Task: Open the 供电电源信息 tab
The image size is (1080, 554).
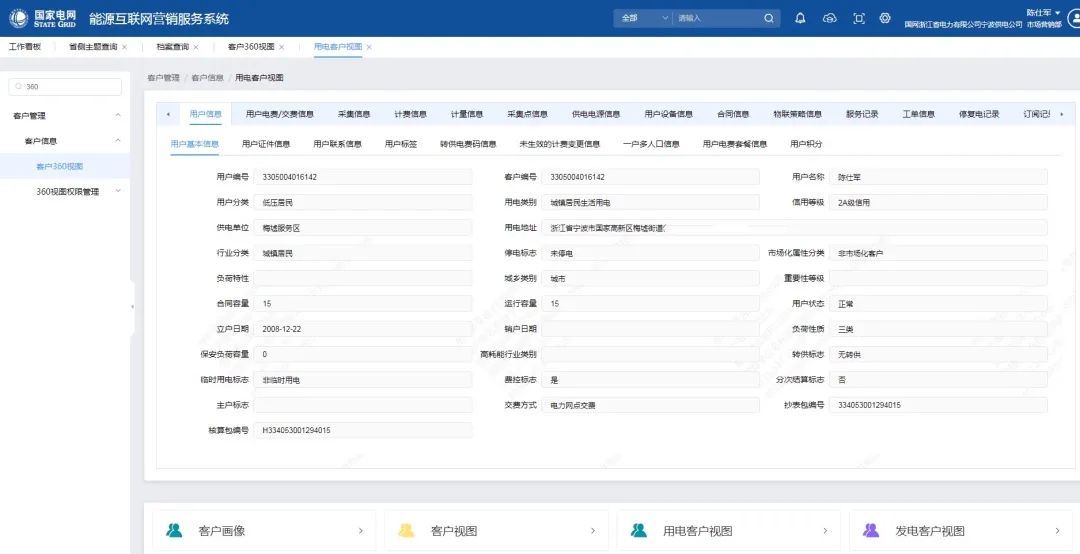Action: (596, 114)
